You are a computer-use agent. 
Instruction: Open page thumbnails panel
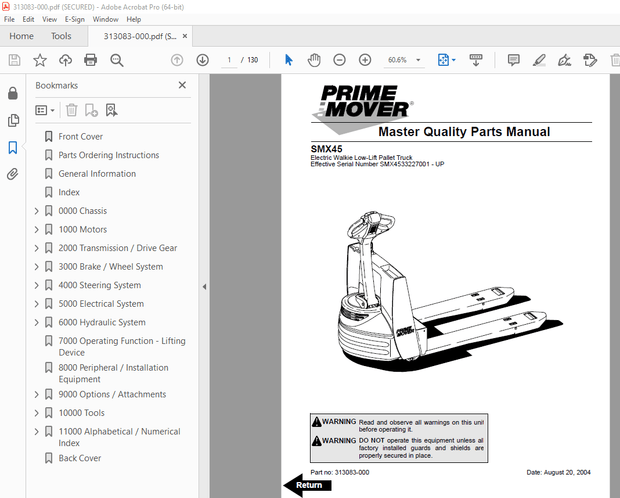click(x=13, y=120)
